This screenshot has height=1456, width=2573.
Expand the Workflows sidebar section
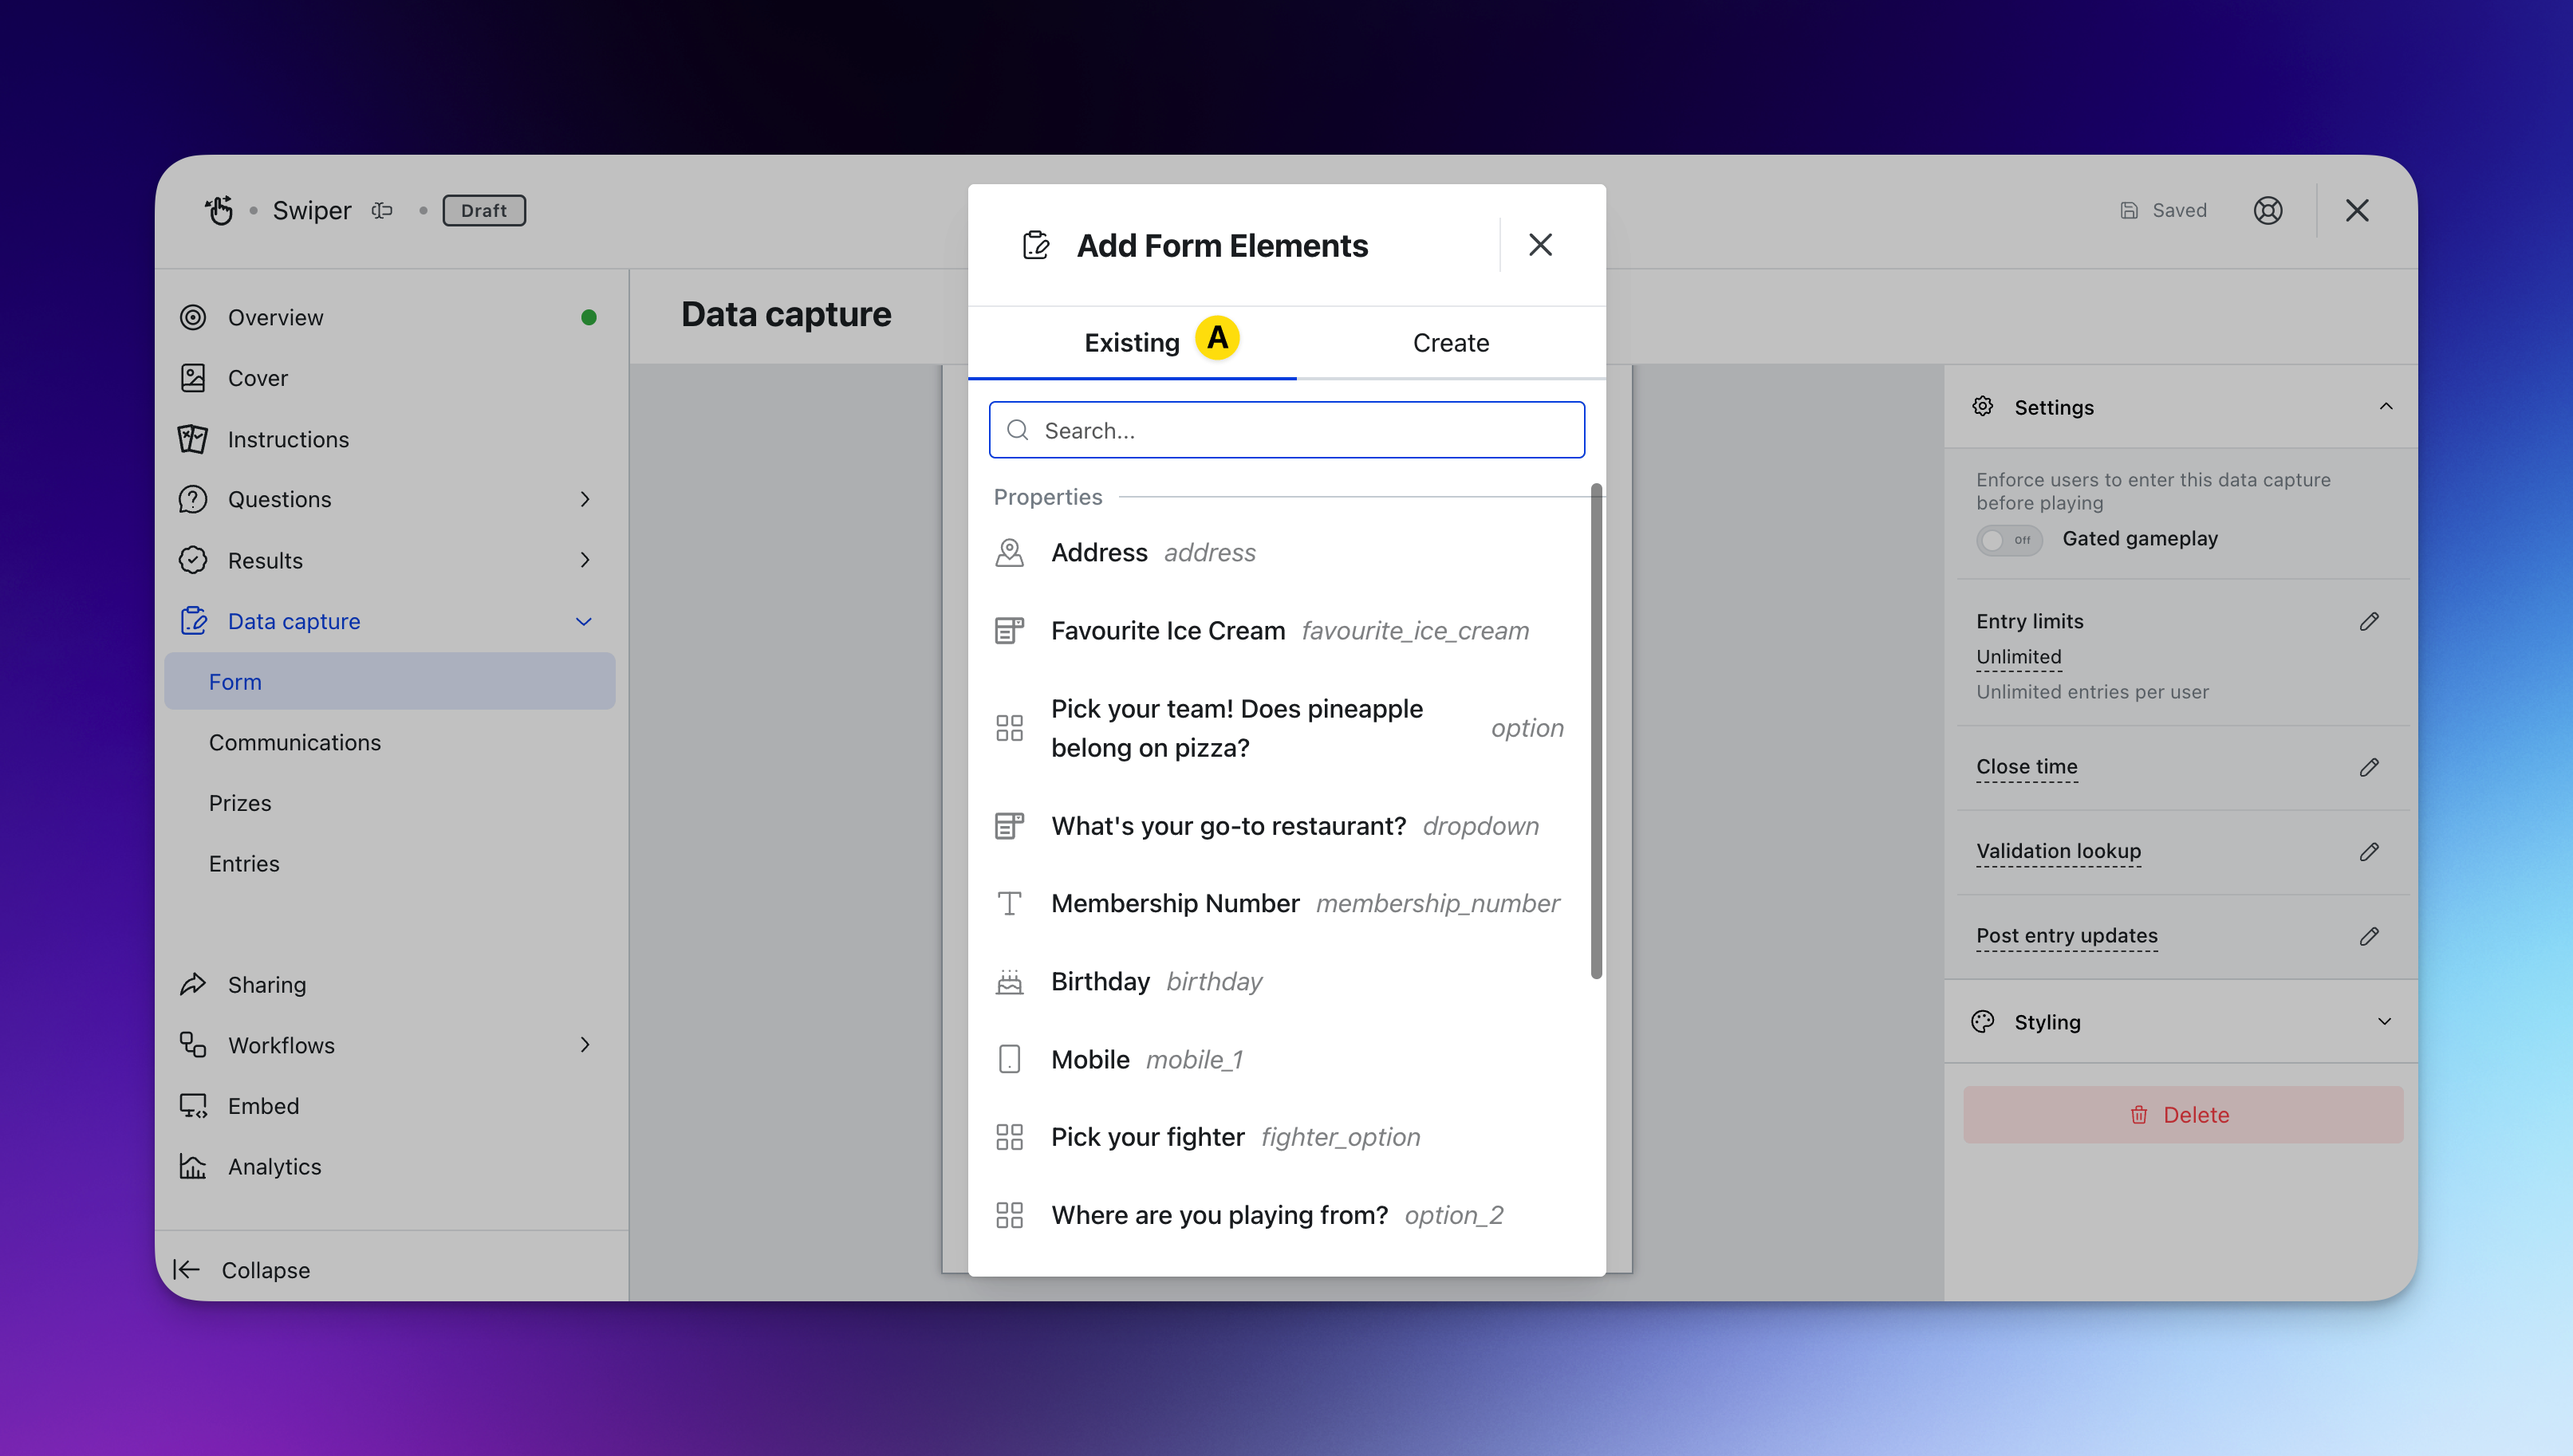point(585,1045)
